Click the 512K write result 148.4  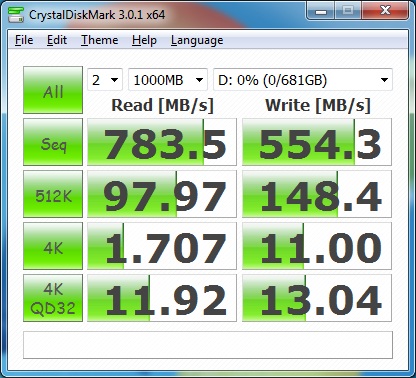tap(317, 194)
